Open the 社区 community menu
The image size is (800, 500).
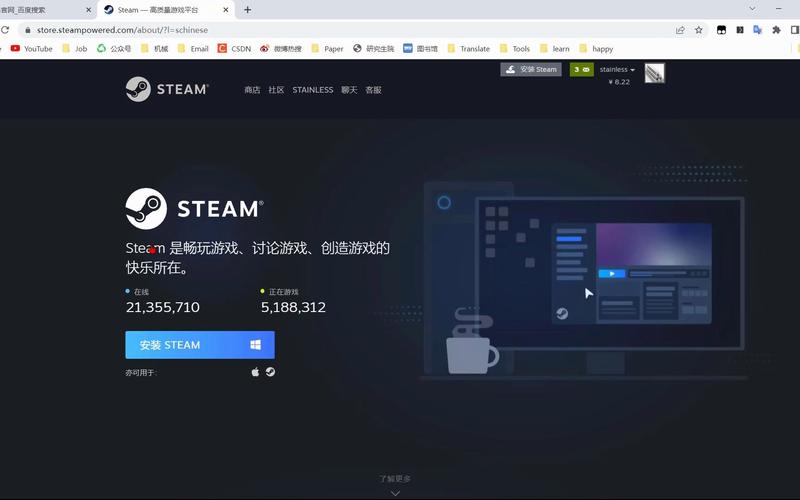276,90
